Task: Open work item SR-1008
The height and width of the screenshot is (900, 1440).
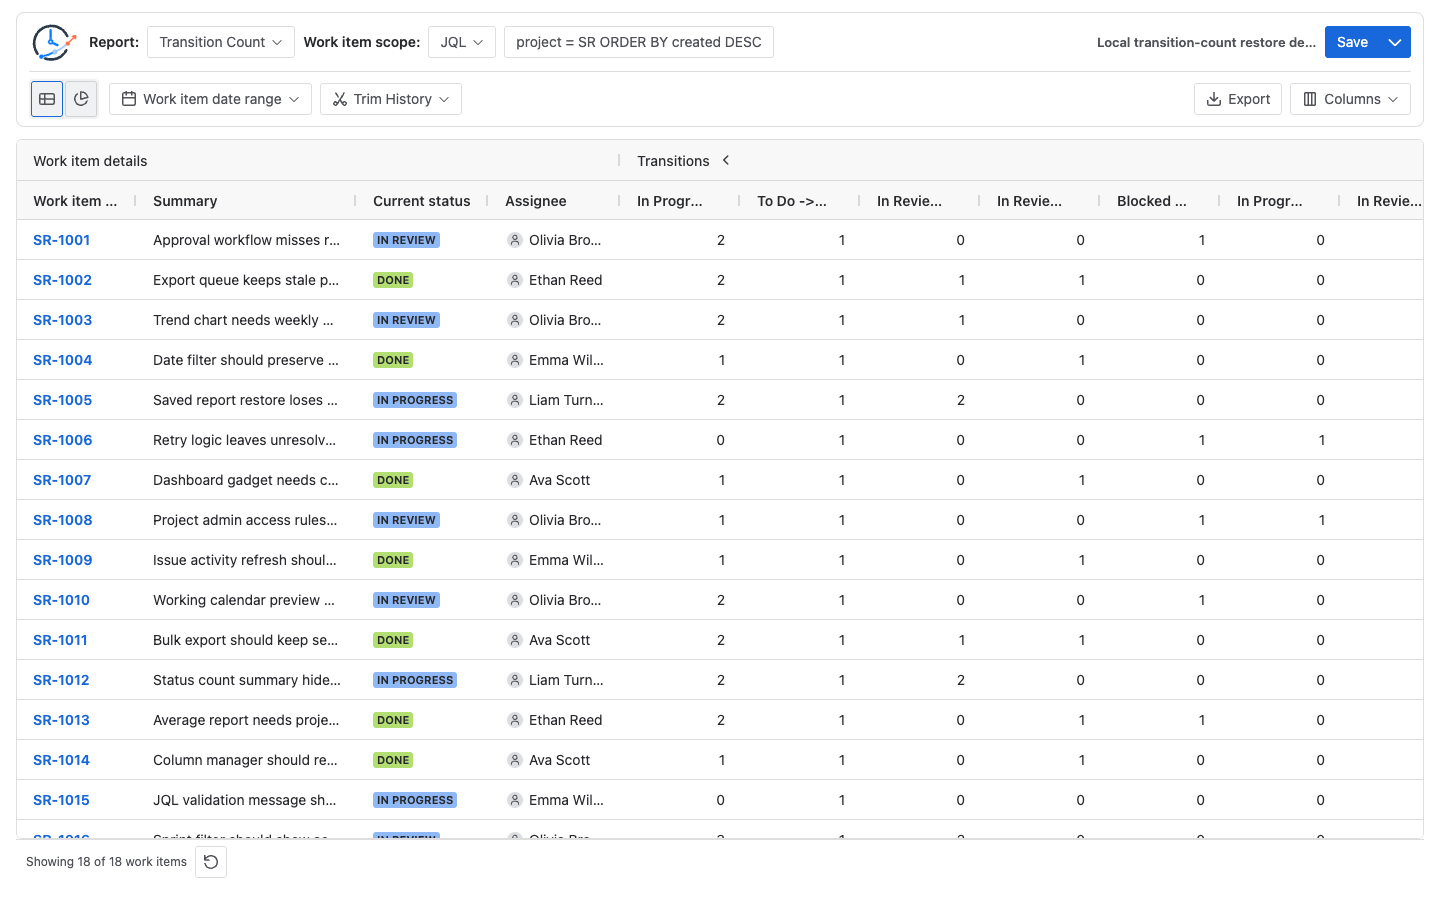Action: (x=62, y=520)
